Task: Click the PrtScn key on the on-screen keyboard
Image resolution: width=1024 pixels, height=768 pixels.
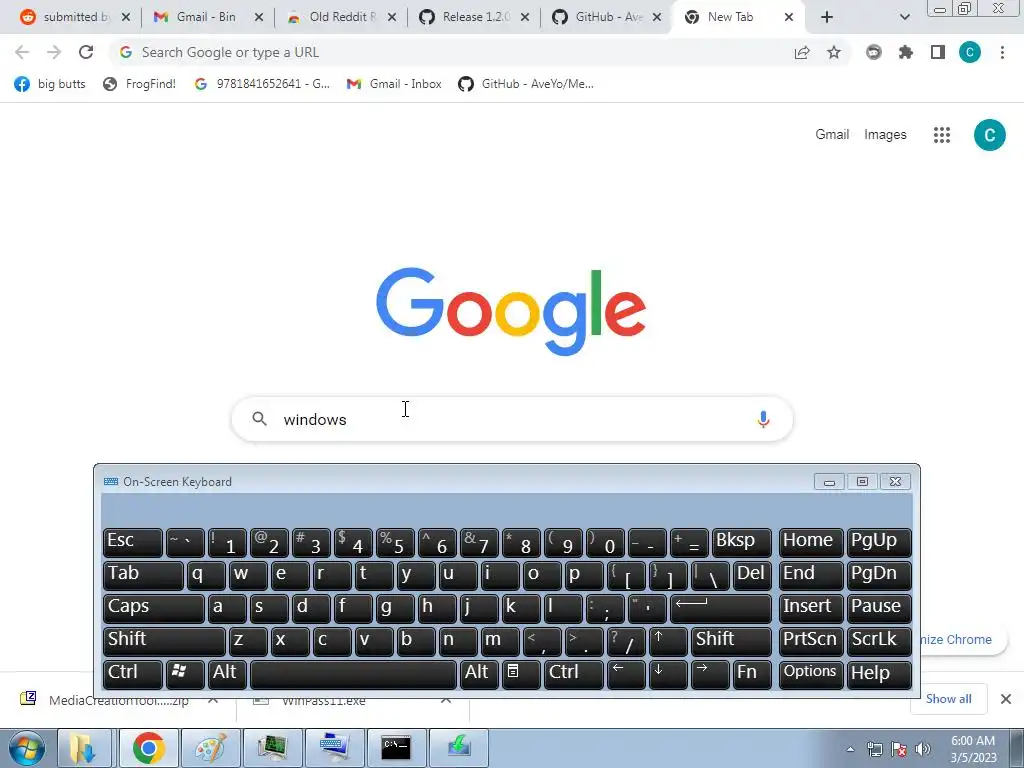Action: [x=810, y=641]
